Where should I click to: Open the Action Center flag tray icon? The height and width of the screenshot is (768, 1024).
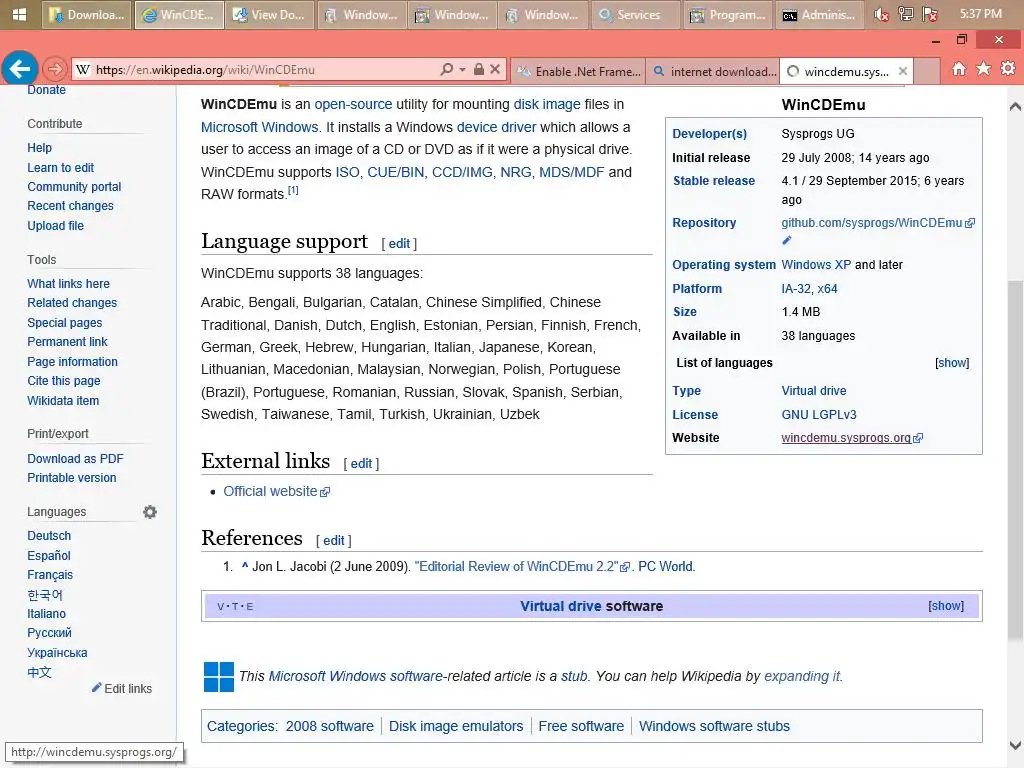click(x=930, y=14)
